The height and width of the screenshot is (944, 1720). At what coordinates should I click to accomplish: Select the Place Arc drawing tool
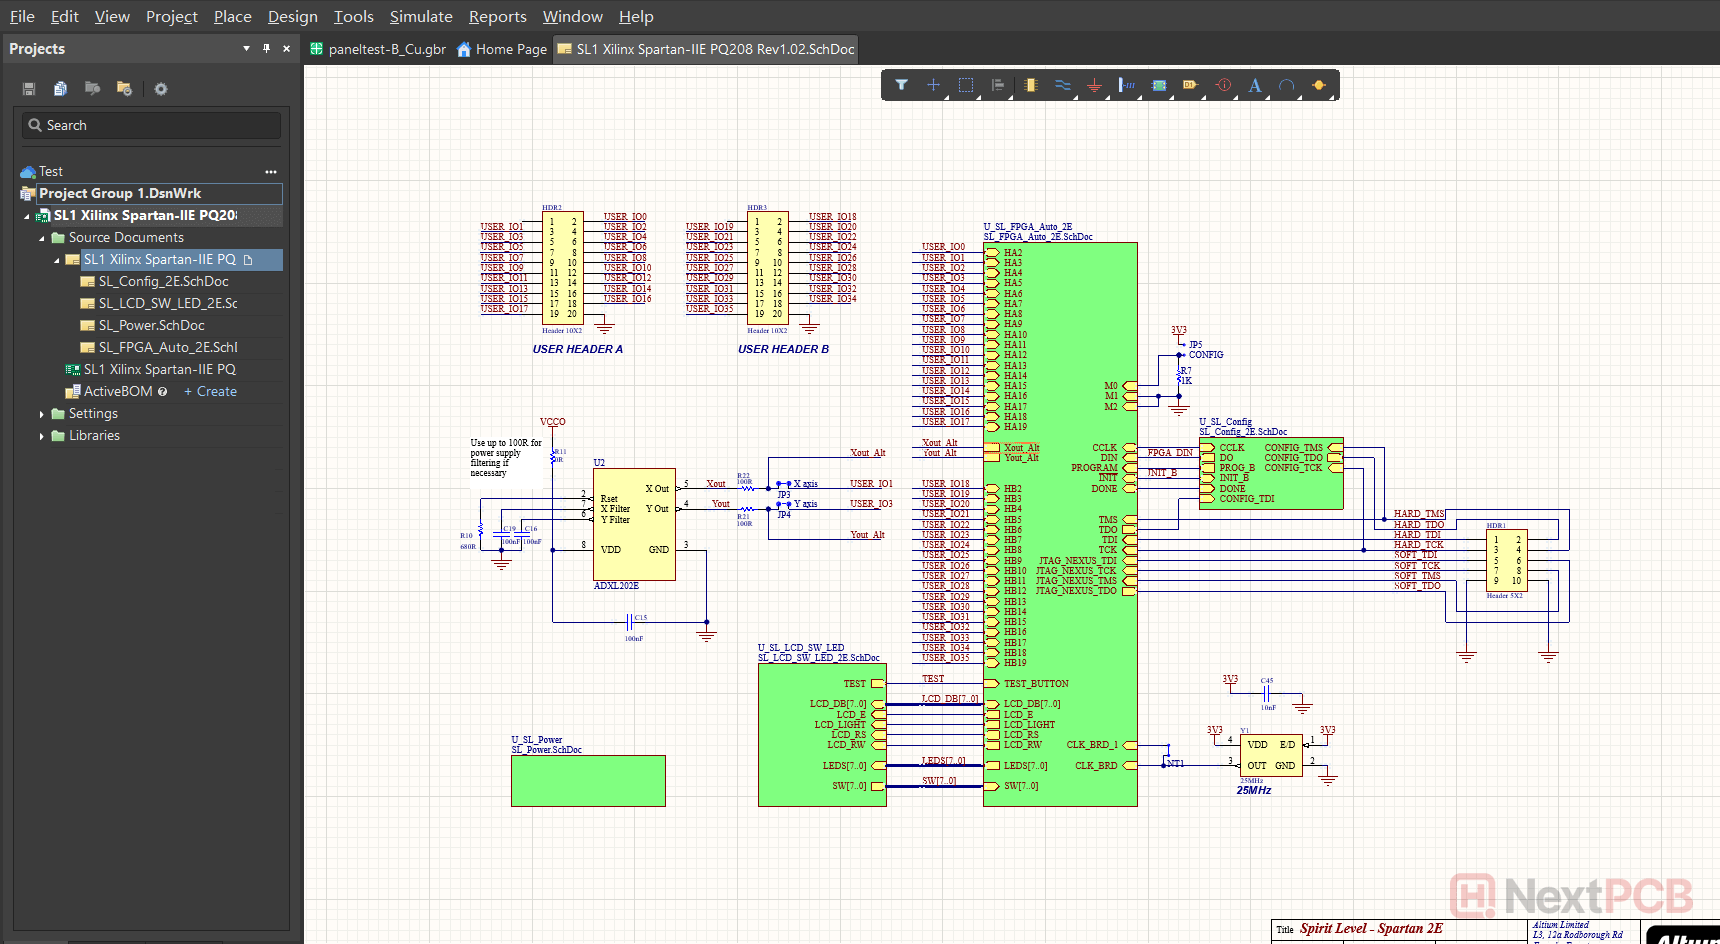click(1287, 85)
